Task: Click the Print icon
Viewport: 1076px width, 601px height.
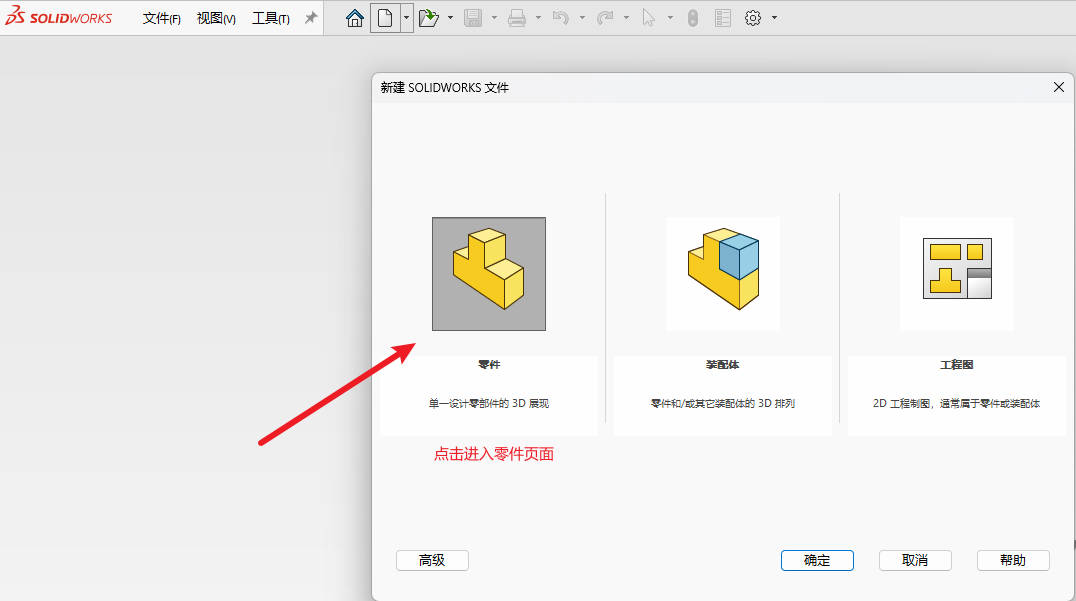Action: click(517, 18)
